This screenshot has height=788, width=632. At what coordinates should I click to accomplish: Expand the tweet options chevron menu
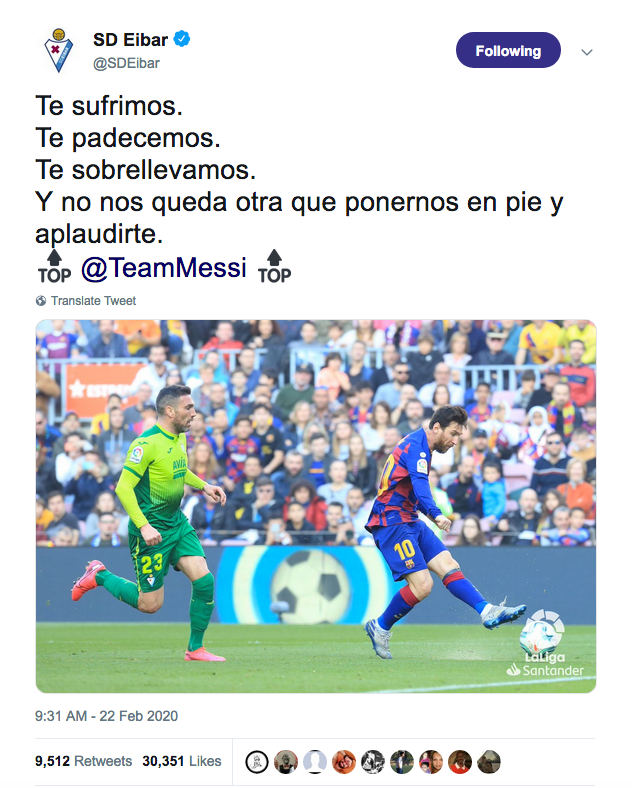point(587,52)
